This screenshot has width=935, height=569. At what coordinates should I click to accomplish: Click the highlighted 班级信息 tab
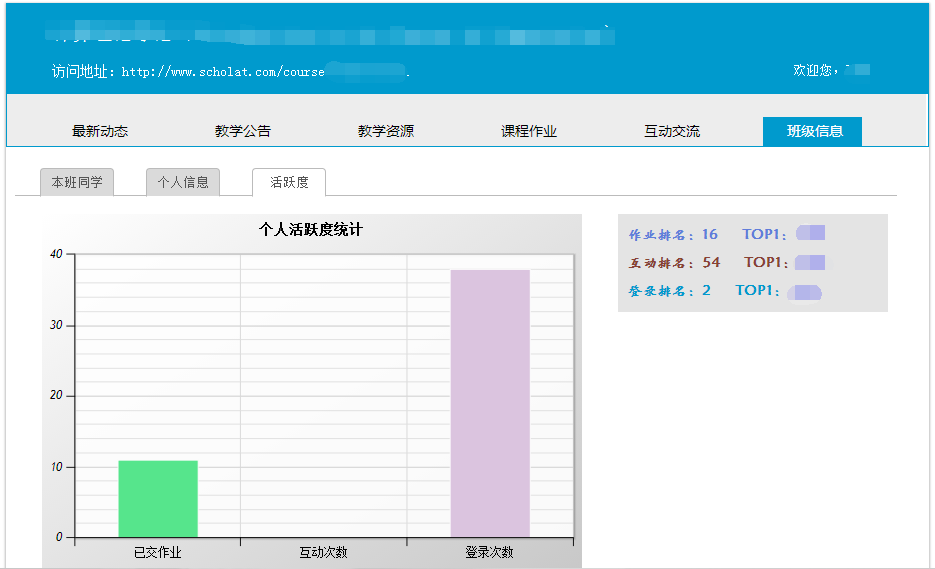(812, 131)
